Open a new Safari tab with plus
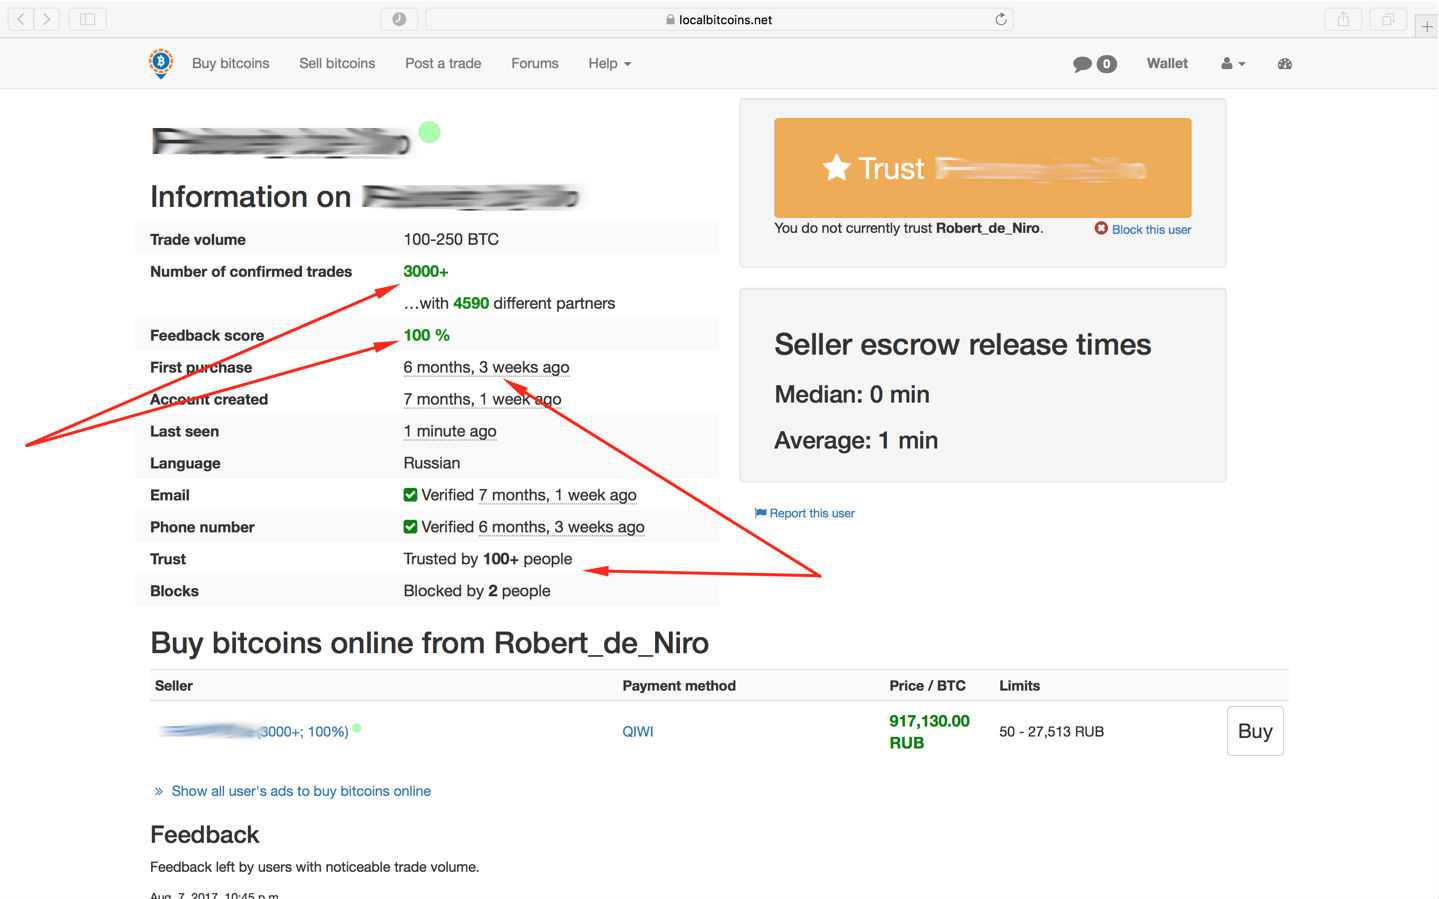Image resolution: width=1439 pixels, height=899 pixels. [x=1427, y=26]
